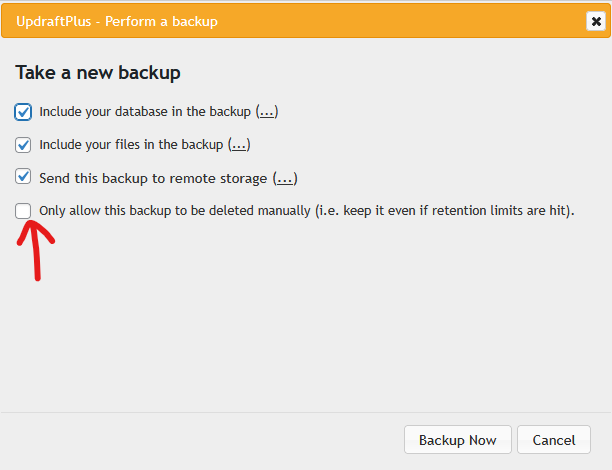Close the UpdraftPlus backup dialog

(x=594, y=21)
